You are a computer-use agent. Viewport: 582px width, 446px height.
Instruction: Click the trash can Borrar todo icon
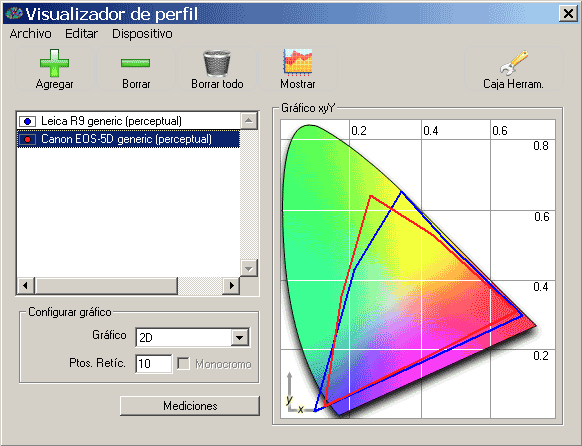(217, 63)
